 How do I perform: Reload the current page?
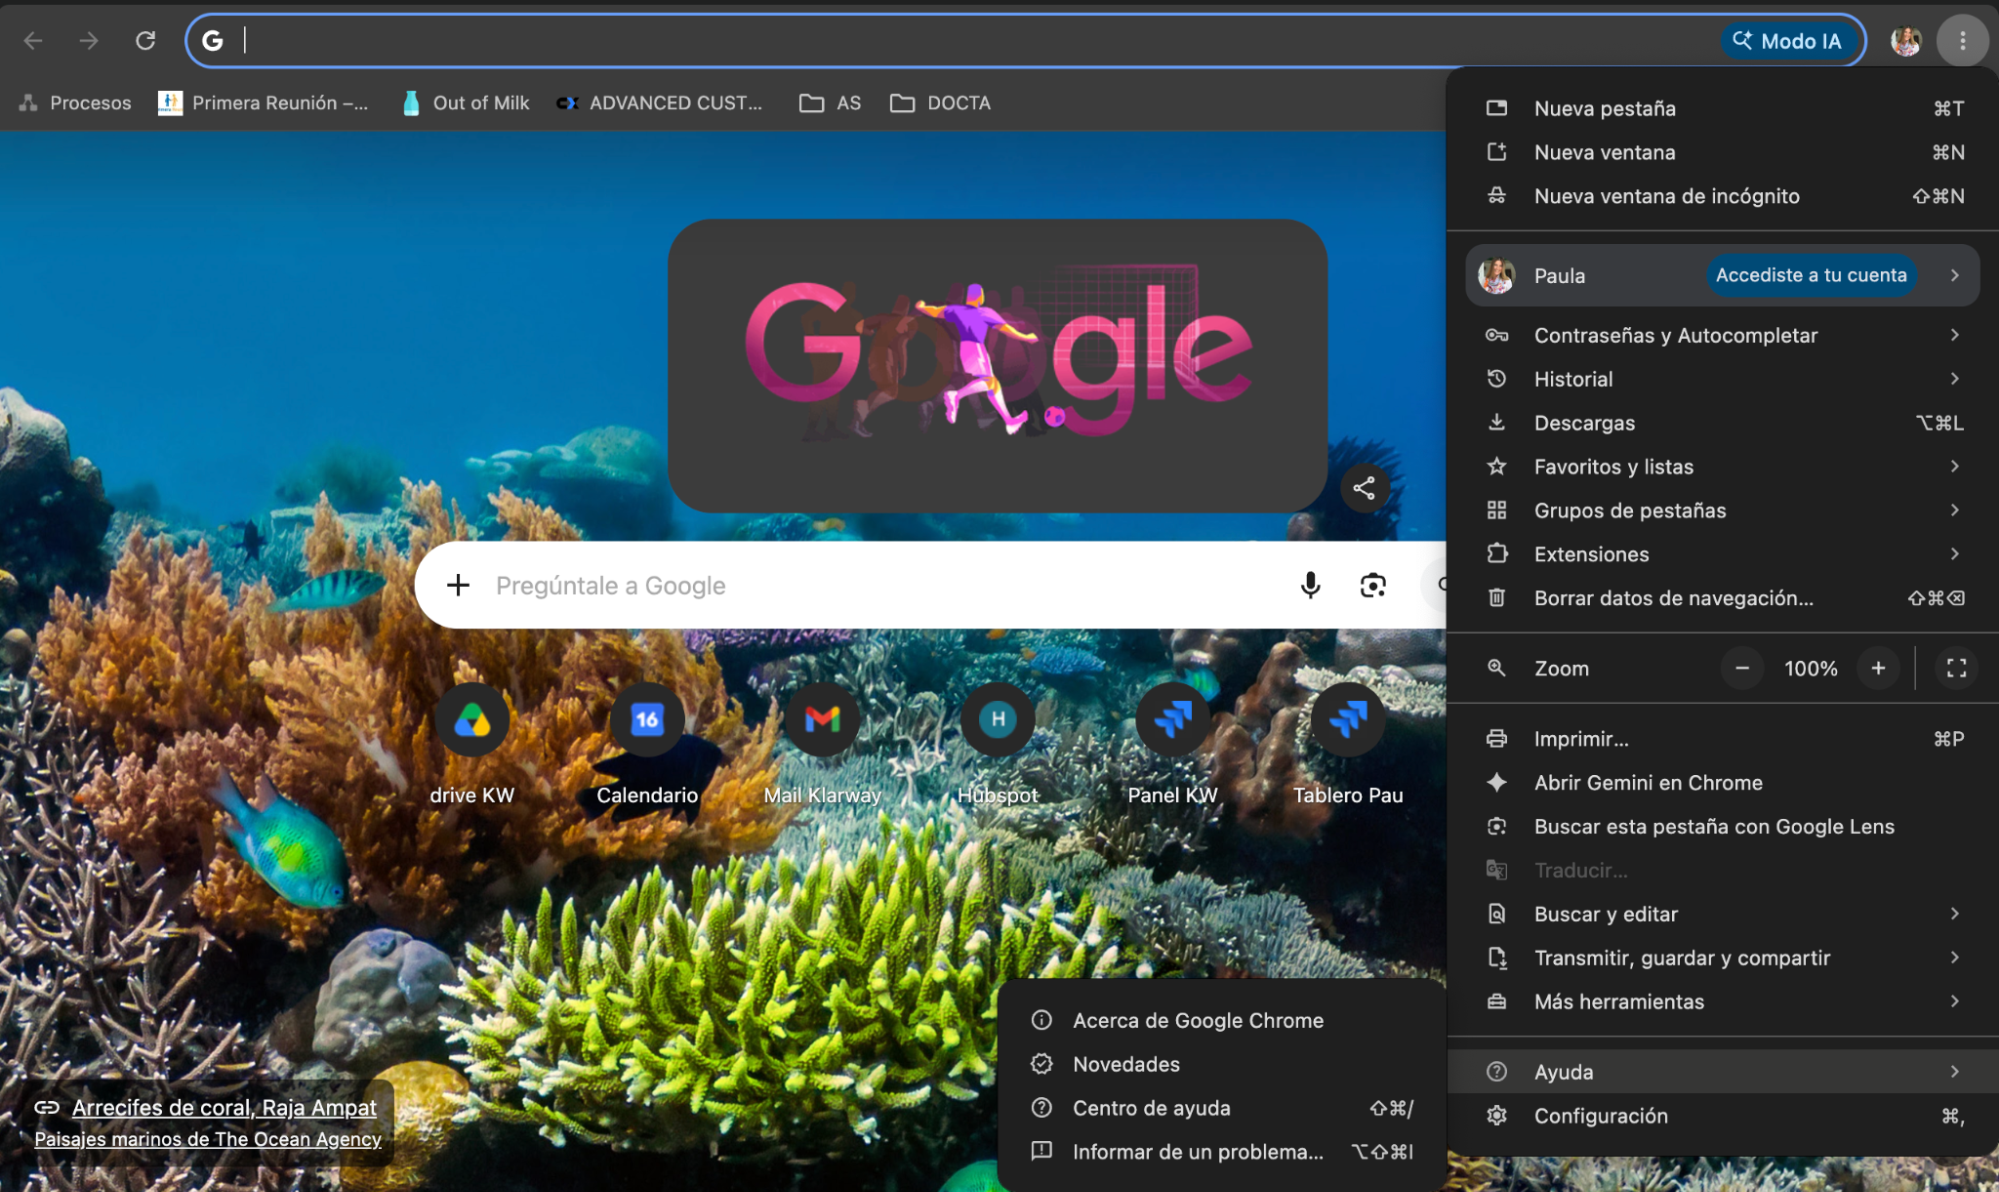click(146, 40)
